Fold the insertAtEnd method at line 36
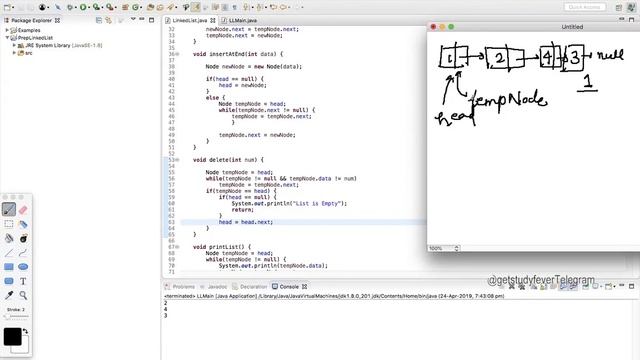This screenshot has width=640, height=360. point(178,54)
